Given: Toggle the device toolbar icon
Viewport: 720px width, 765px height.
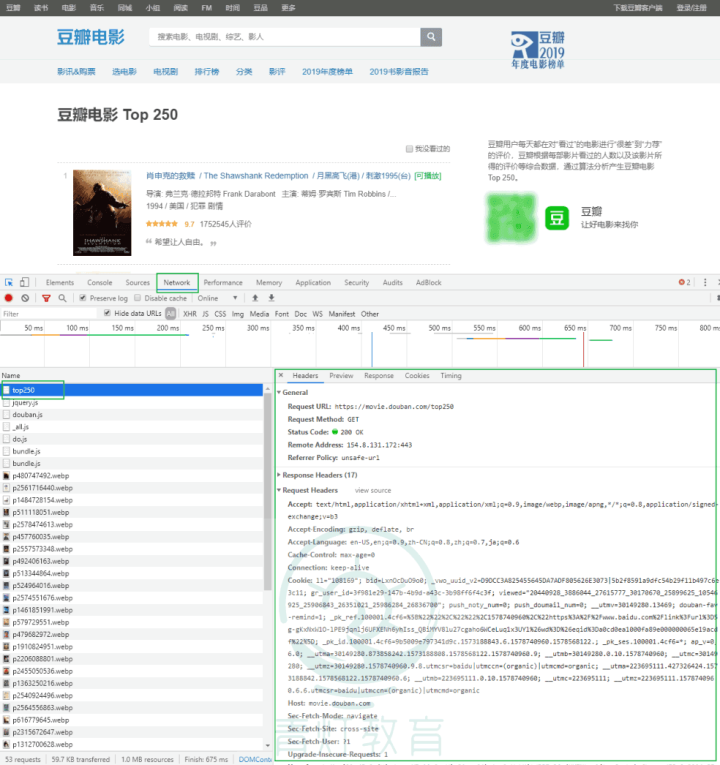Looking at the screenshot, I should [x=24, y=282].
